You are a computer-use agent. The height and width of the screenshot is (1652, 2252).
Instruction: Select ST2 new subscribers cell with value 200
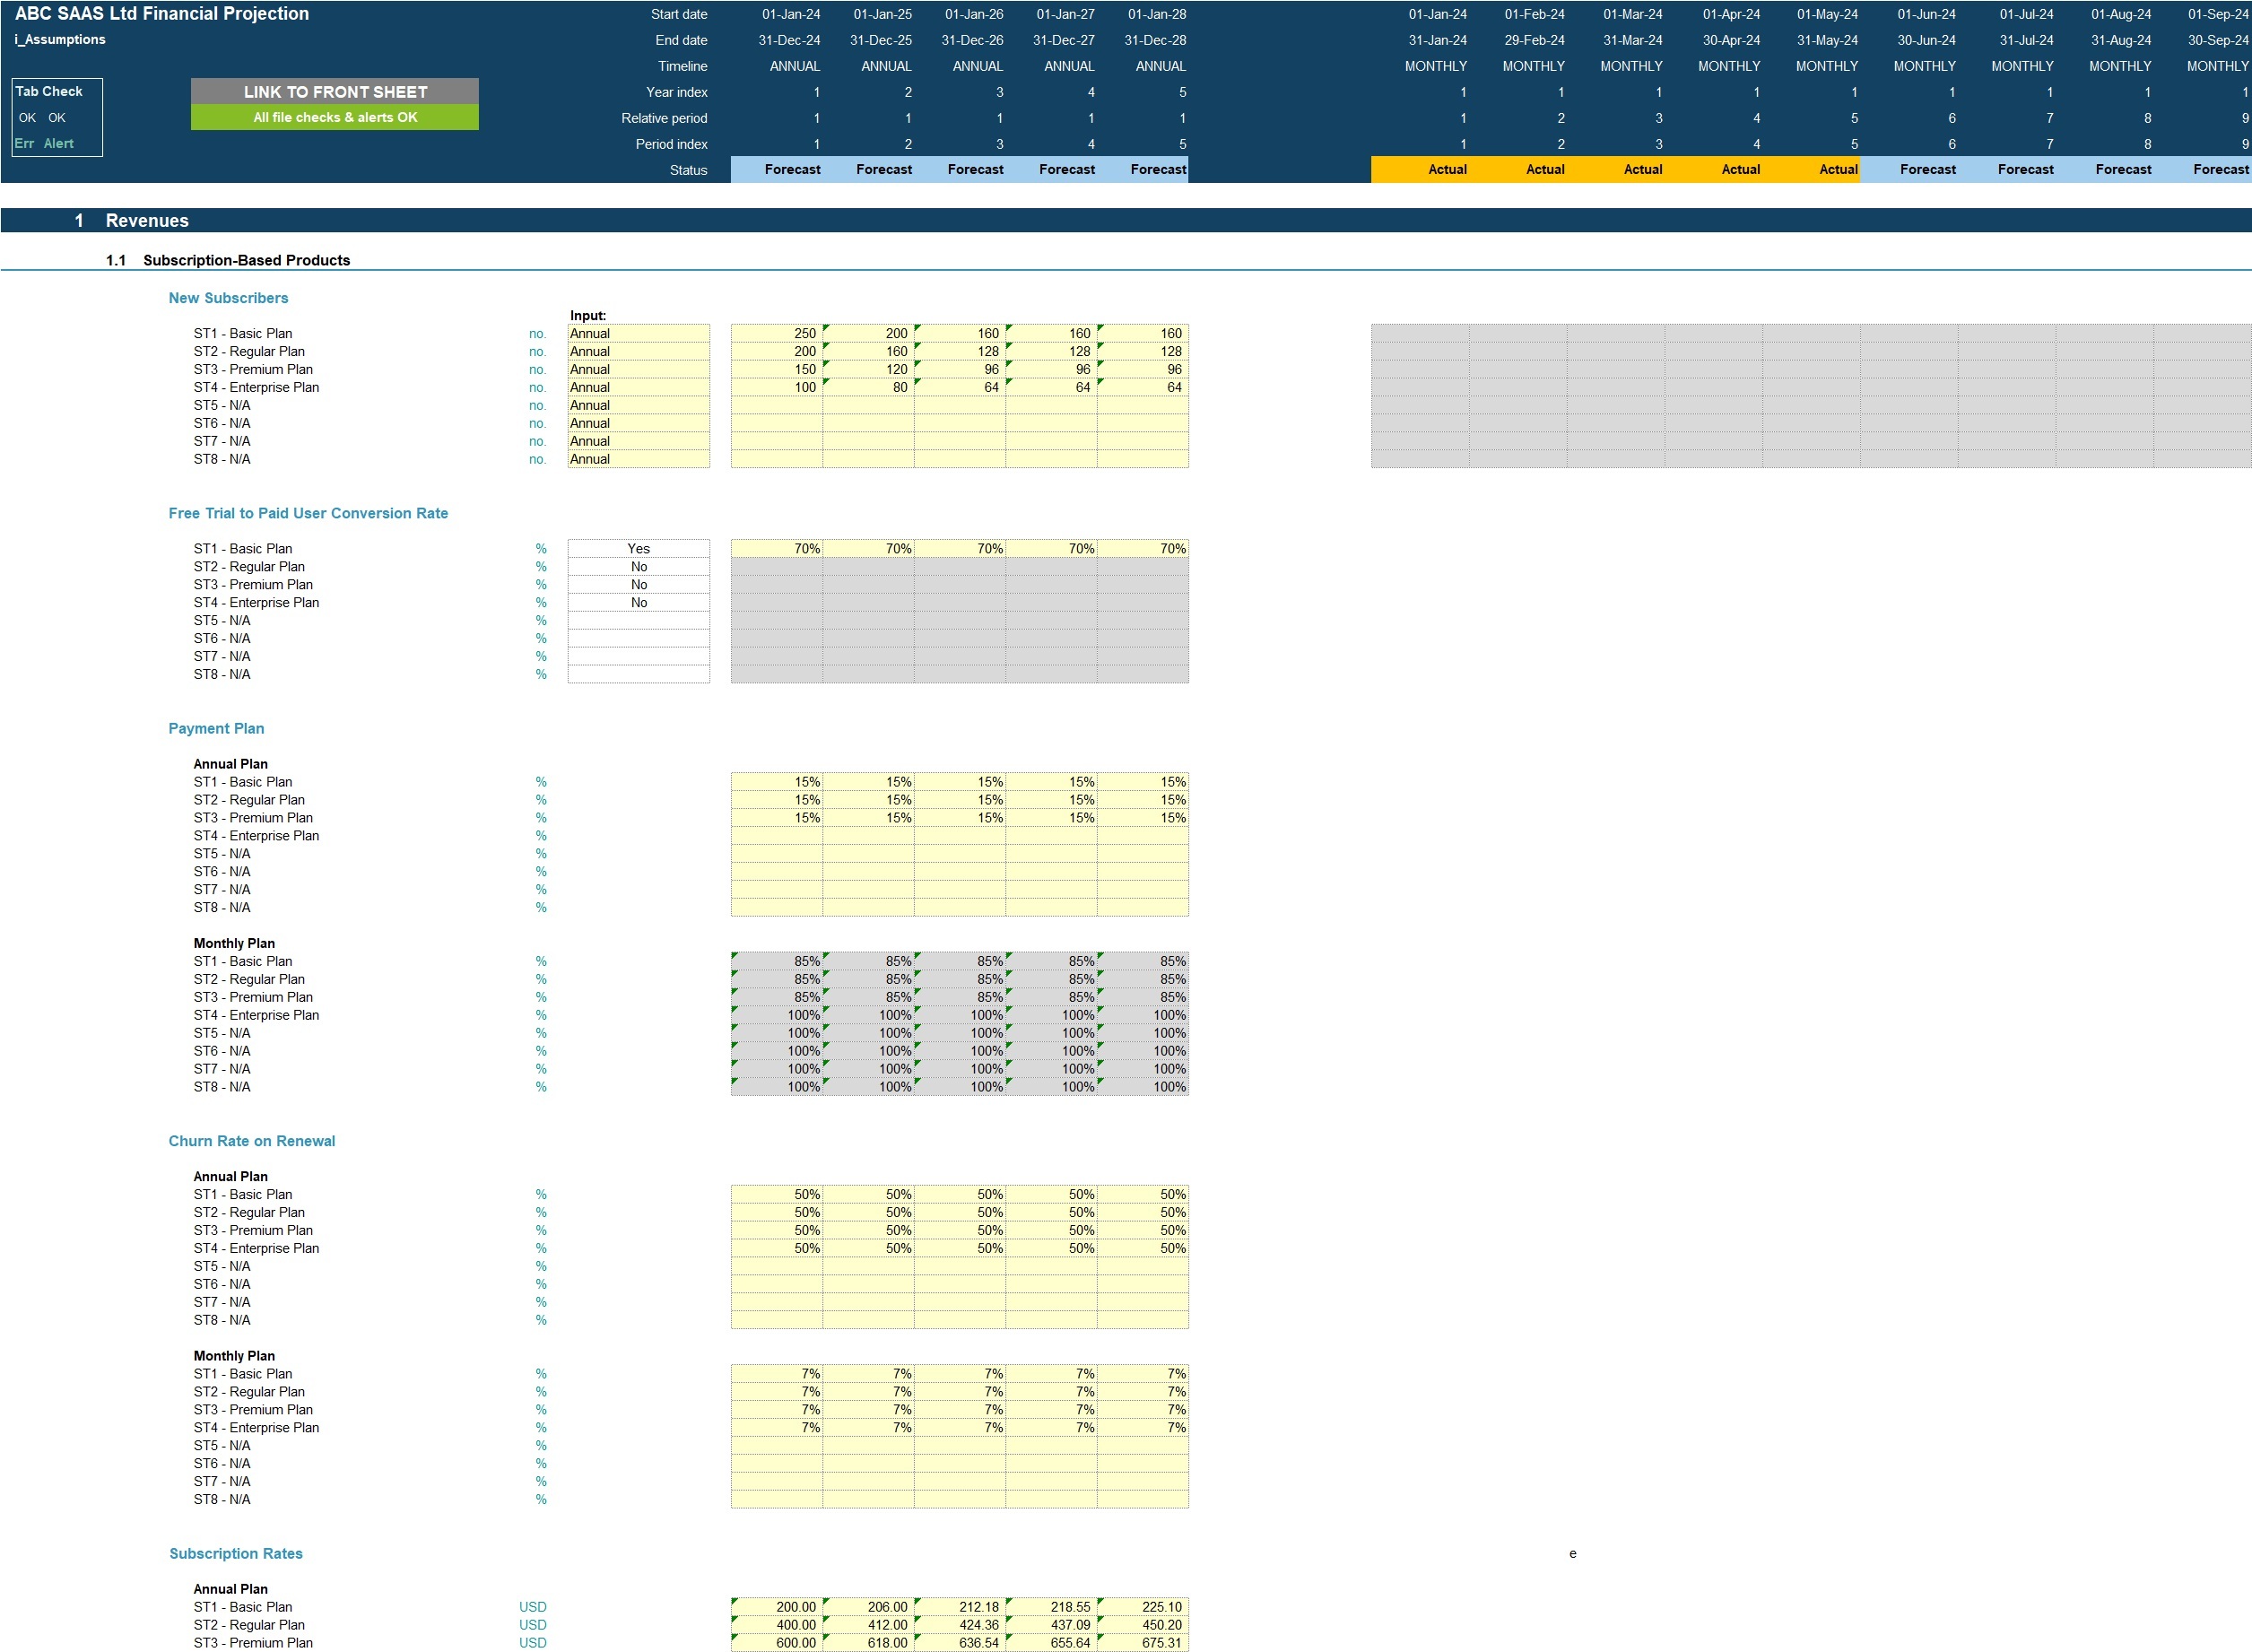coord(777,351)
